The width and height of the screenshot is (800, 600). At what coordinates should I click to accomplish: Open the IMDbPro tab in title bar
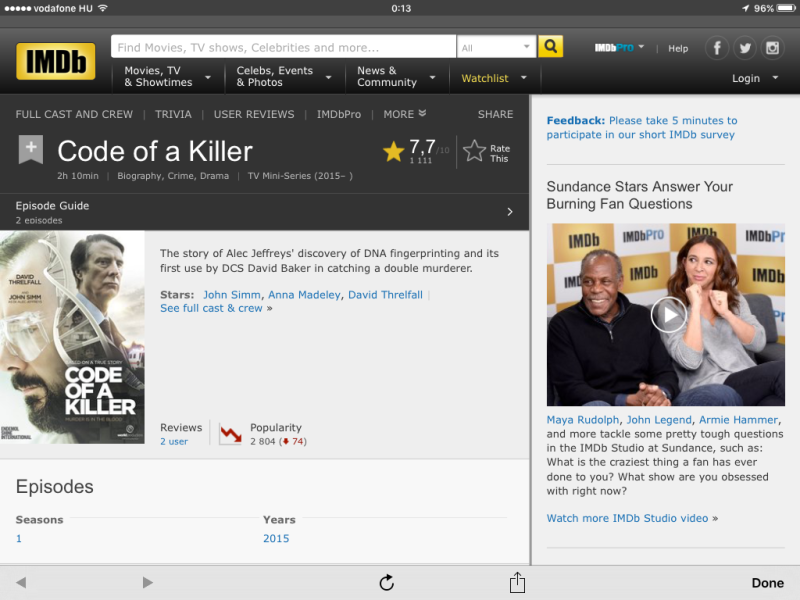coord(338,114)
